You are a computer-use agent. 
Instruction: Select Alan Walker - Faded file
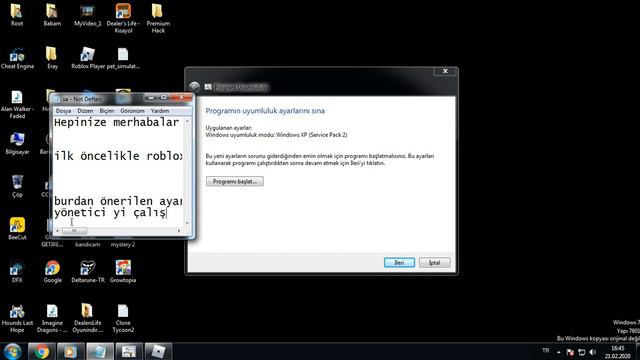coord(17,104)
